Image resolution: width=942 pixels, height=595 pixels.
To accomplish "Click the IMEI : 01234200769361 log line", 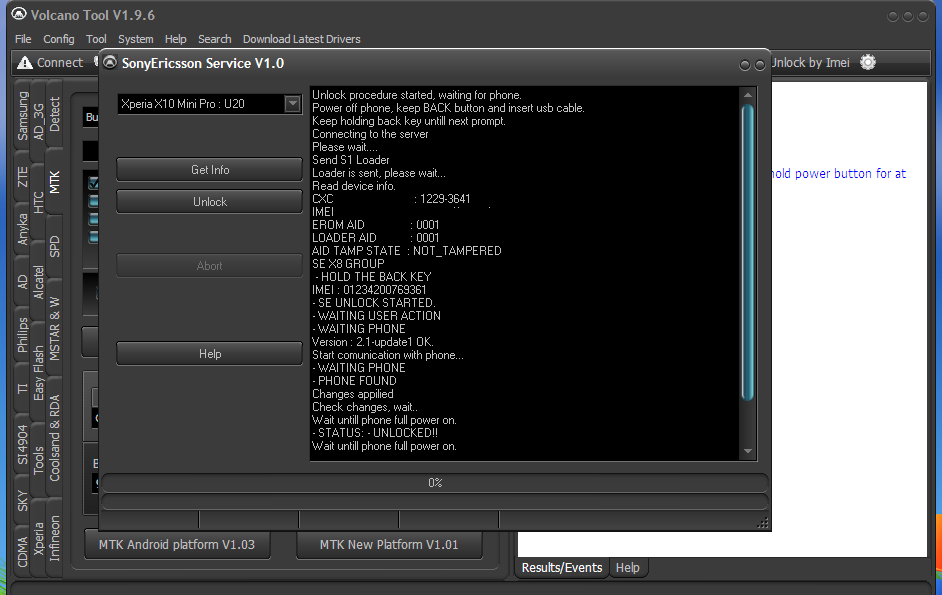I will coord(369,290).
